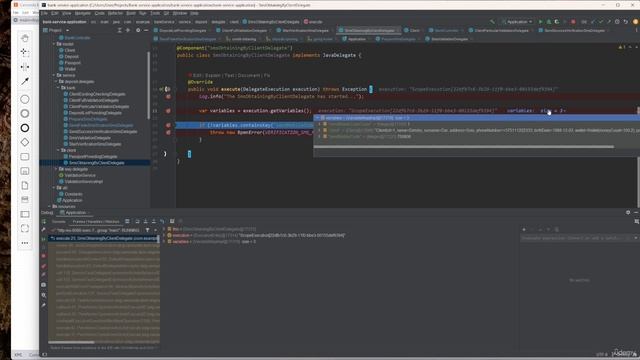The height and width of the screenshot is (360, 640).
Task: Click the Debug bug icon in toolbar
Action: tap(549, 22)
